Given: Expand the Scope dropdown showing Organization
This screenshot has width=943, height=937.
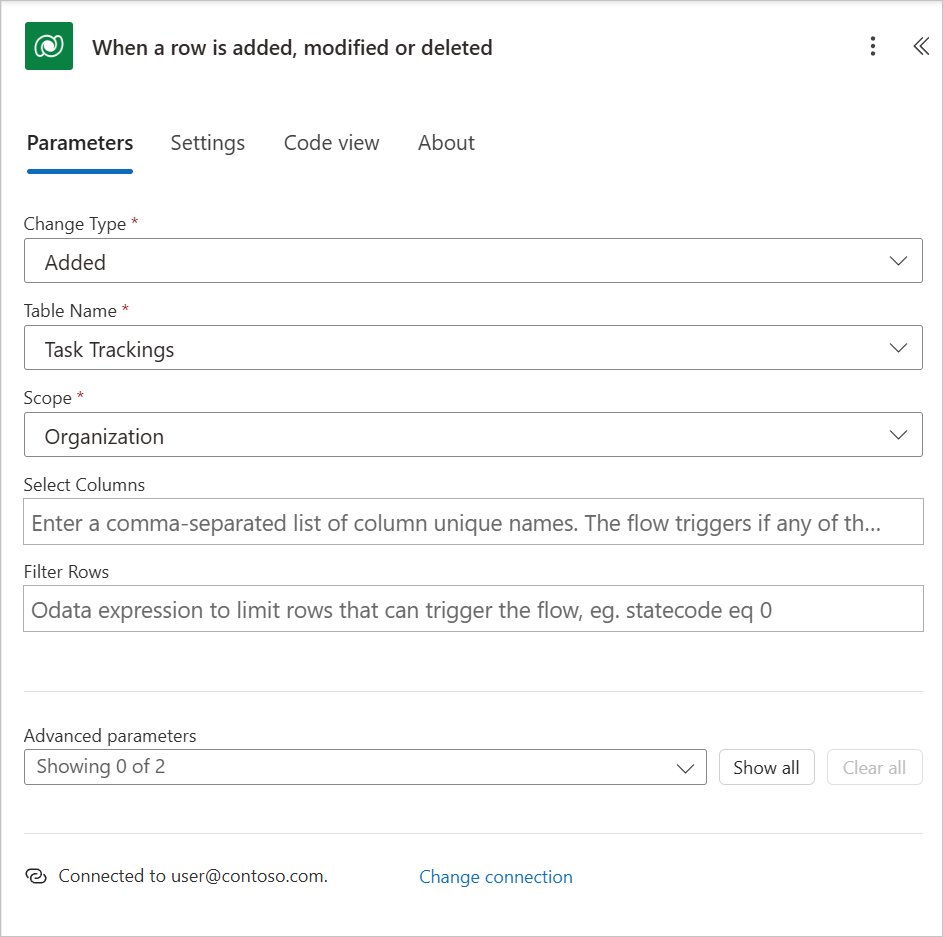Looking at the screenshot, I should [473, 435].
